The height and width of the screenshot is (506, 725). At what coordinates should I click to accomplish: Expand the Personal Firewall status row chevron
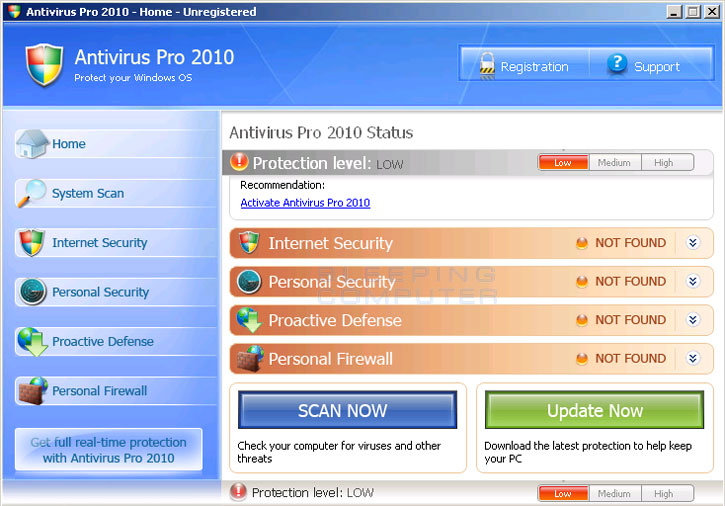coord(693,358)
